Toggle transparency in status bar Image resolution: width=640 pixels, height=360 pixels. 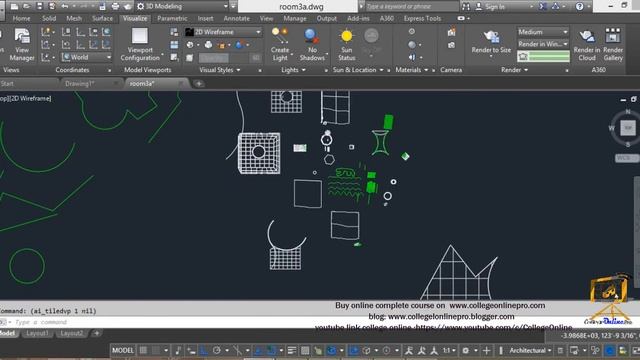point(305,350)
